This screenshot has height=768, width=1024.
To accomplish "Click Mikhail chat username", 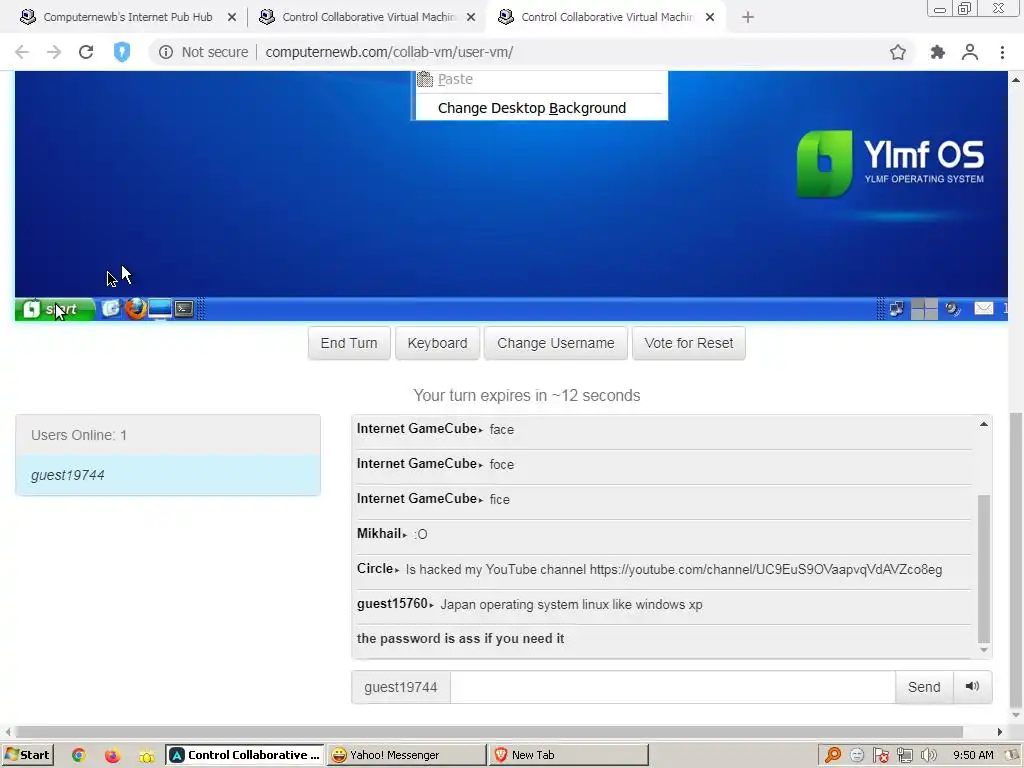I will pos(379,534).
